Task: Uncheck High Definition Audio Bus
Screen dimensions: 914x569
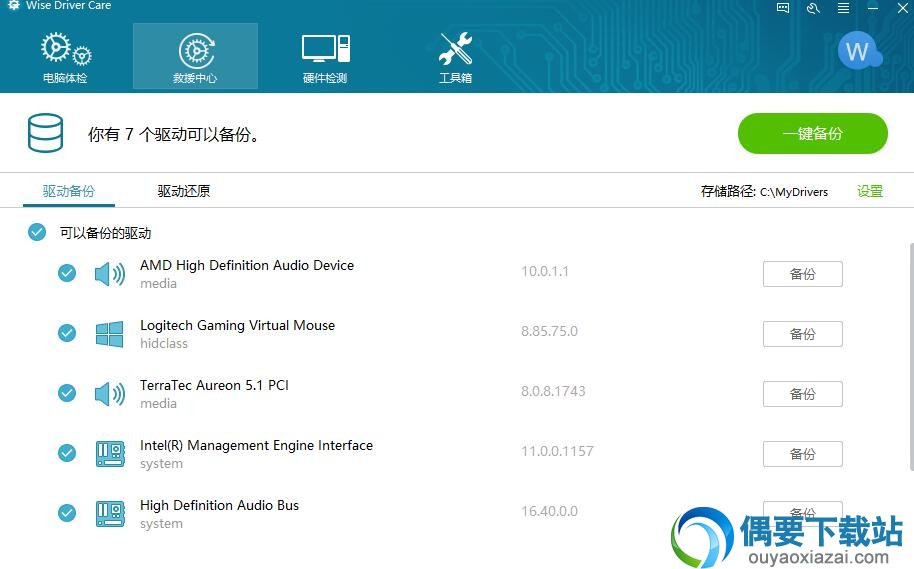Action: point(67,513)
